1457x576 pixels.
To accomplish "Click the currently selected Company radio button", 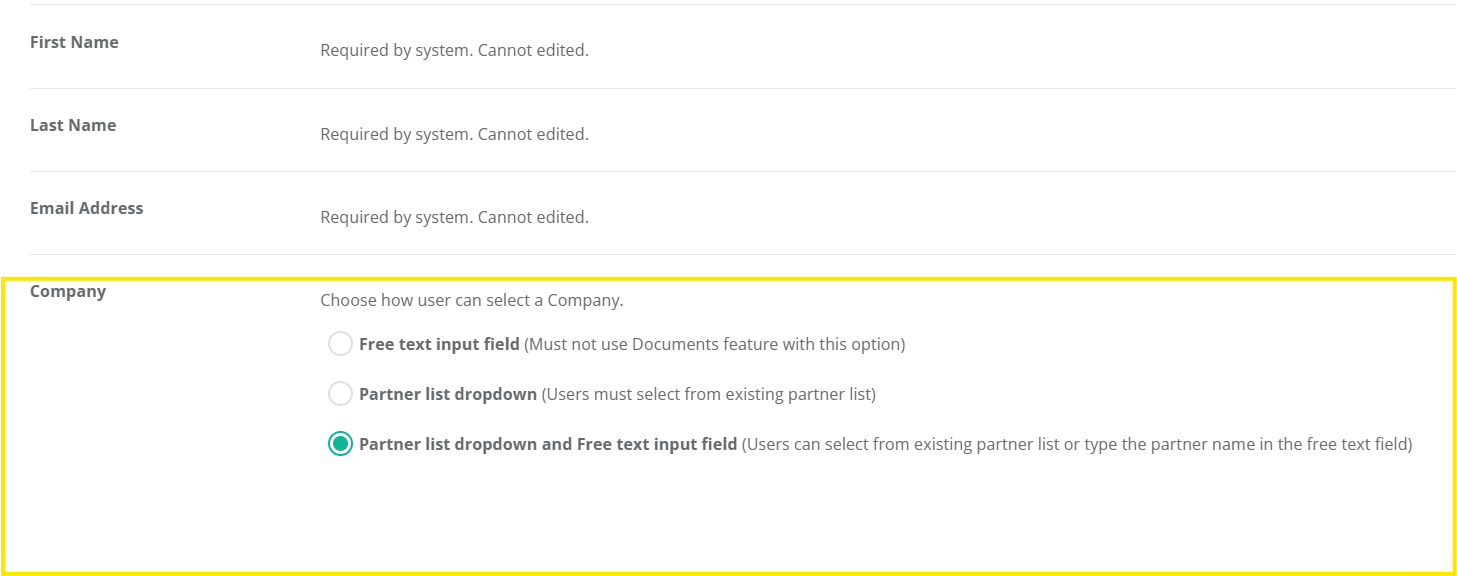I will click(x=340, y=443).
